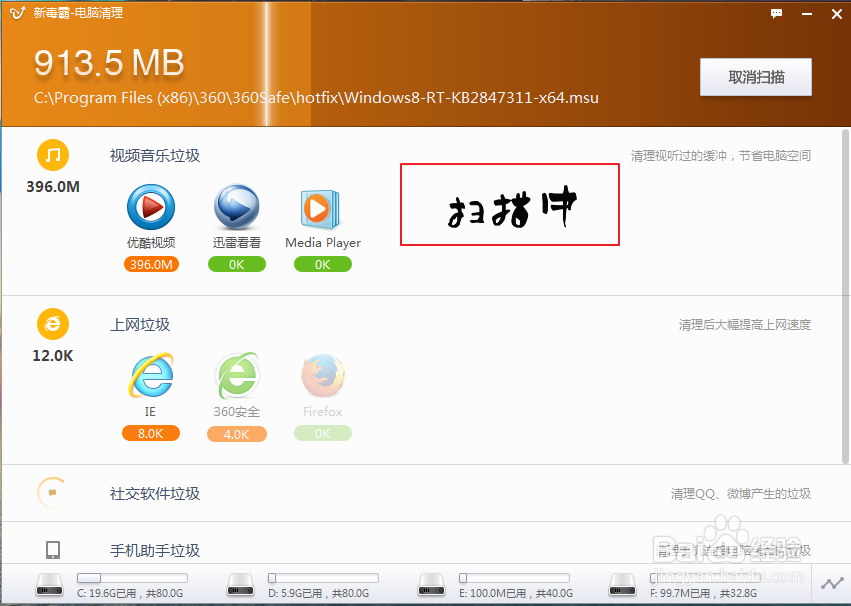Open the feedback speech bubble in title bar
This screenshot has height=606, width=851.
tap(775, 14)
